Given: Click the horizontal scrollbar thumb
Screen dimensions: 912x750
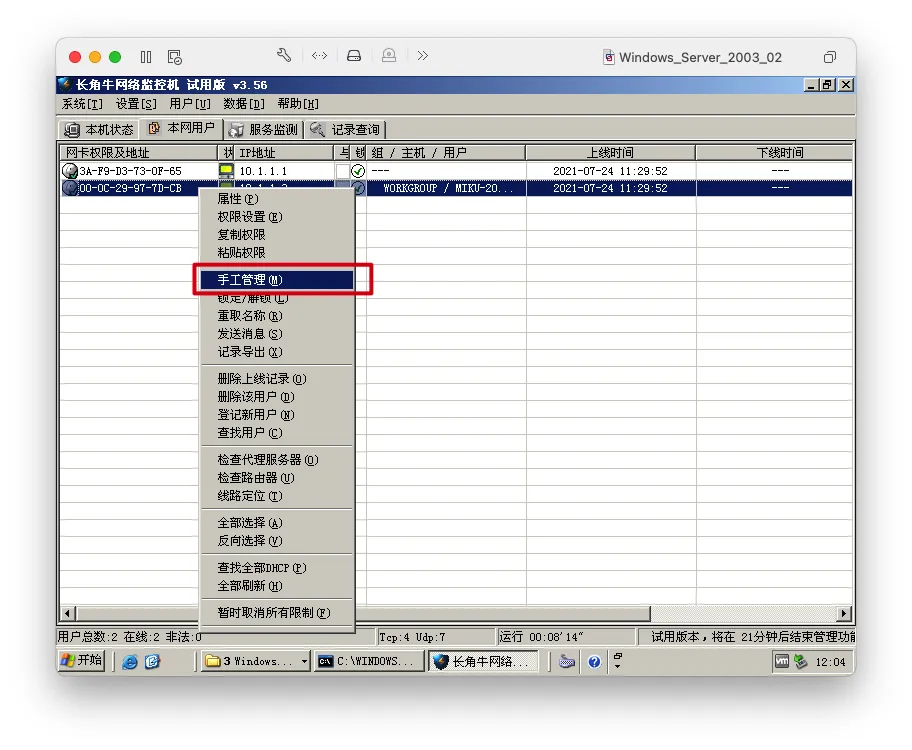Looking at the screenshot, I should [363, 613].
